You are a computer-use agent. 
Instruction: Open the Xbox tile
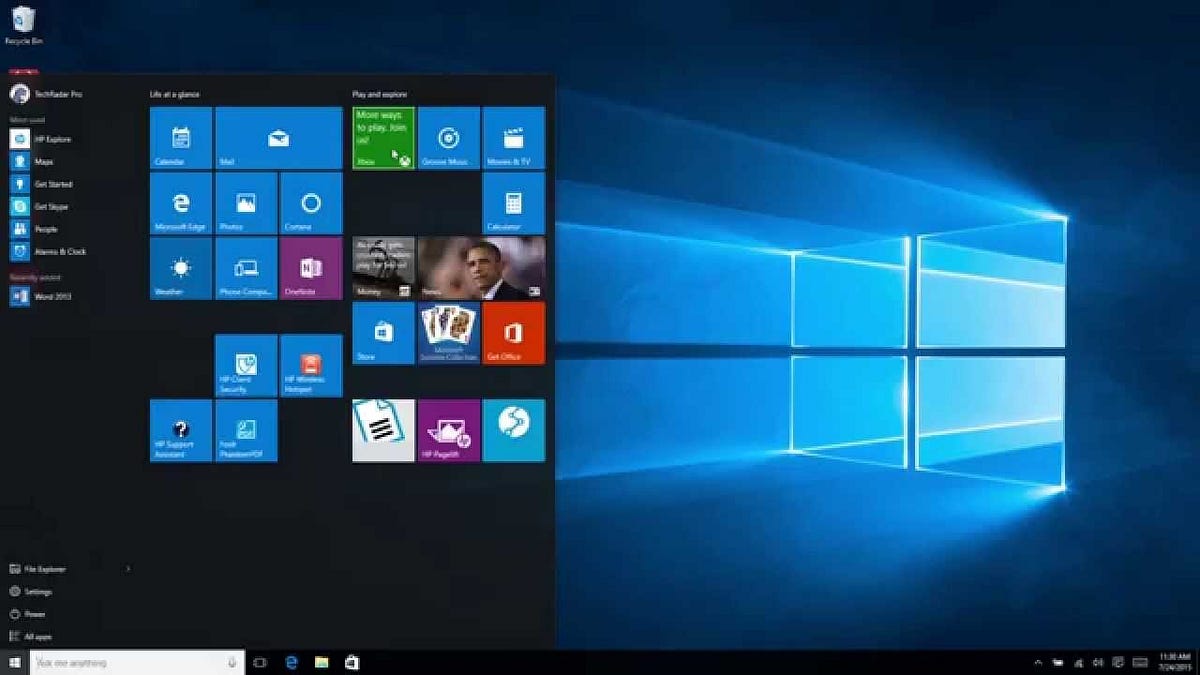click(382, 139)
